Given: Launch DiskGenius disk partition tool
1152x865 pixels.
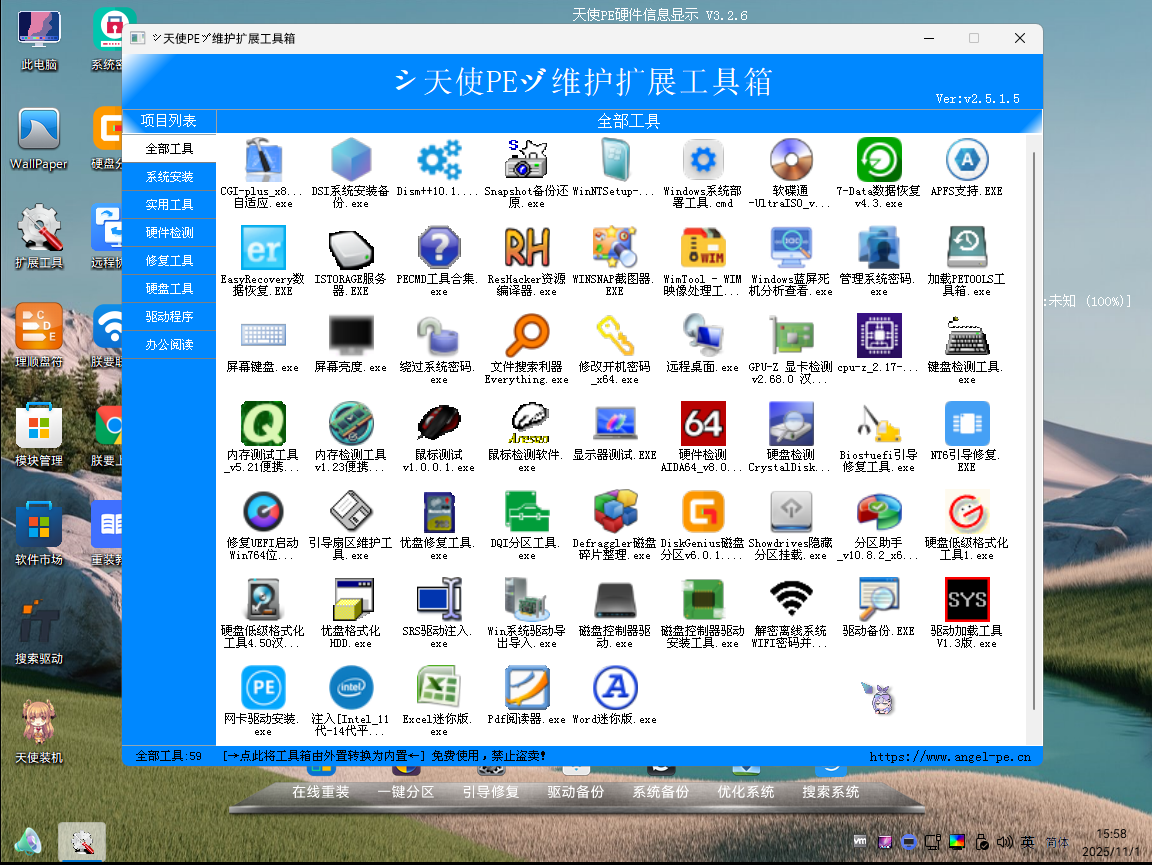Looking at the screenshot, I should tap(703, 513).
